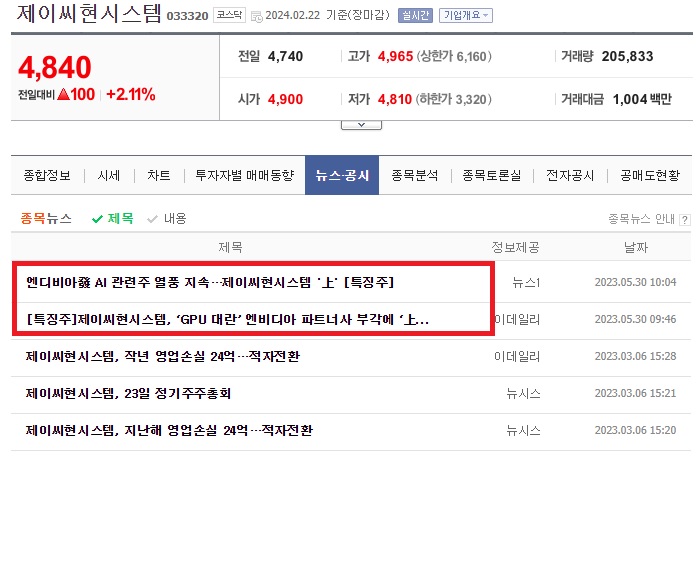Click the 코스닥 market badge
696x571 pixels.
pyautogui.click(x=229, y=15)
